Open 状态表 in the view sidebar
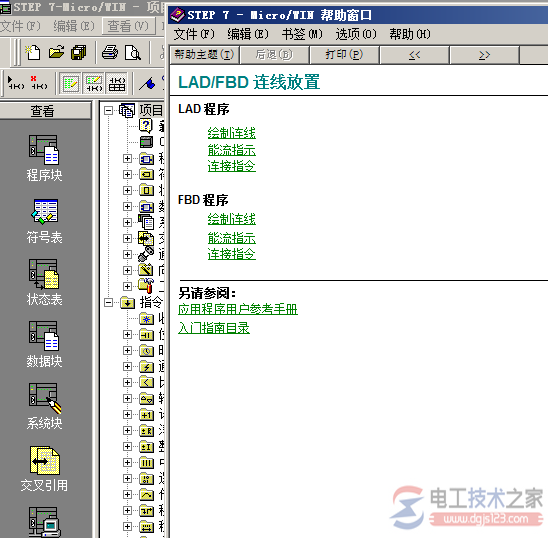 click(x=44, y=283)
